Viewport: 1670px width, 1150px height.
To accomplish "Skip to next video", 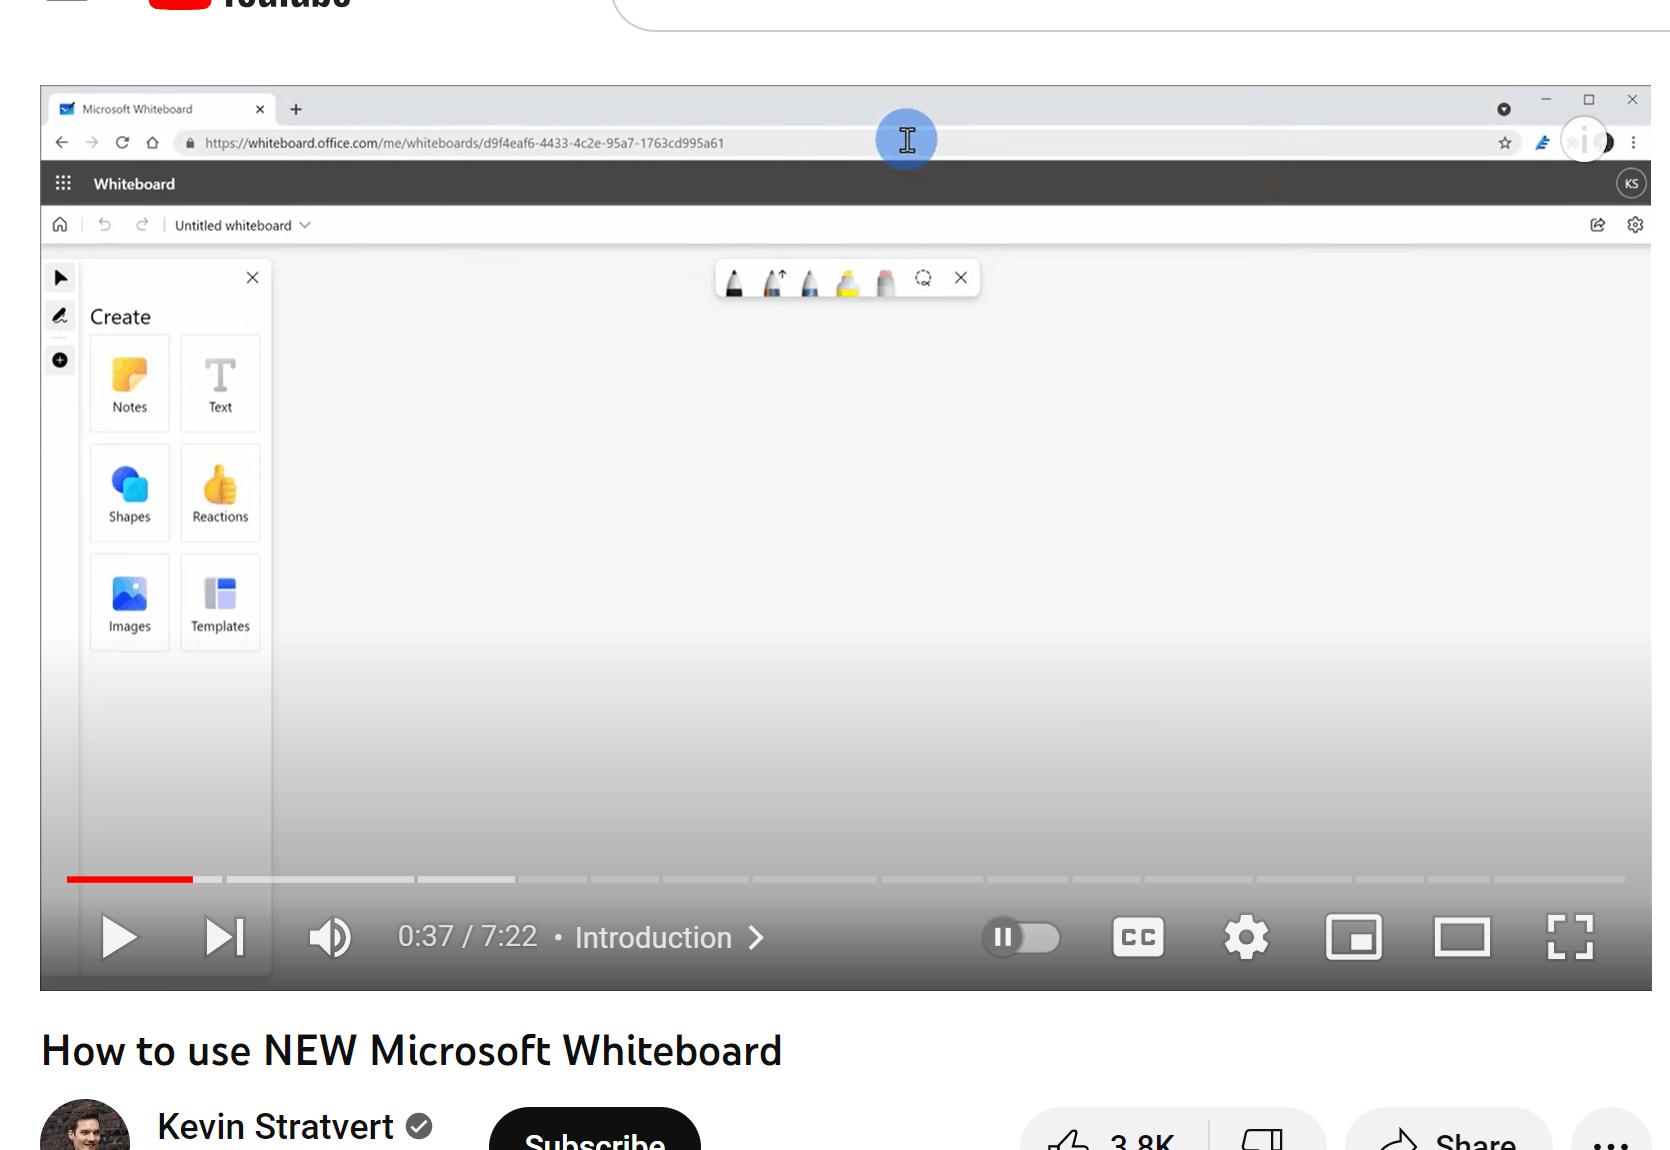I will coord(225,937).
